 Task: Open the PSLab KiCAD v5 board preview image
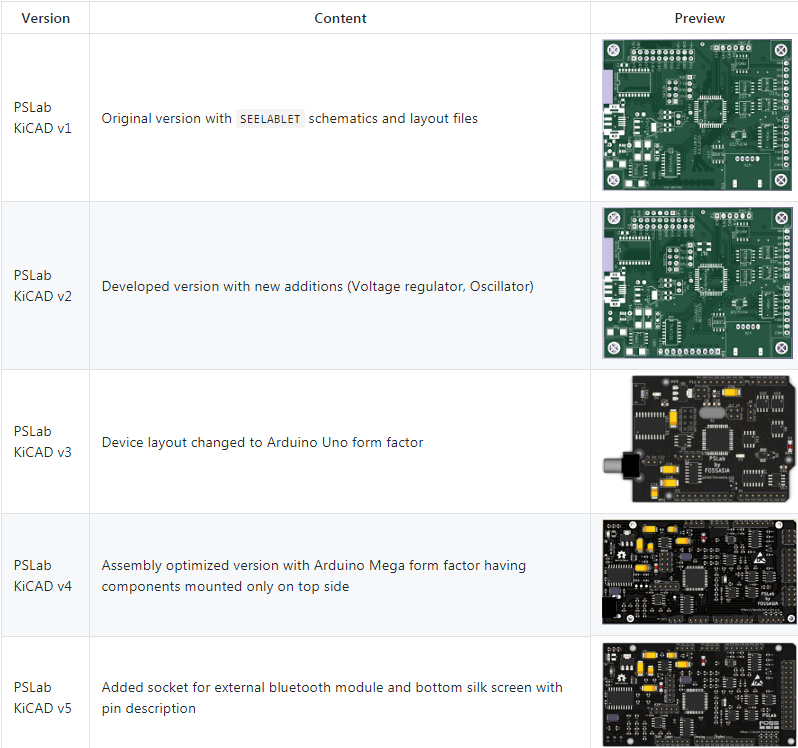tap(699, 695)
